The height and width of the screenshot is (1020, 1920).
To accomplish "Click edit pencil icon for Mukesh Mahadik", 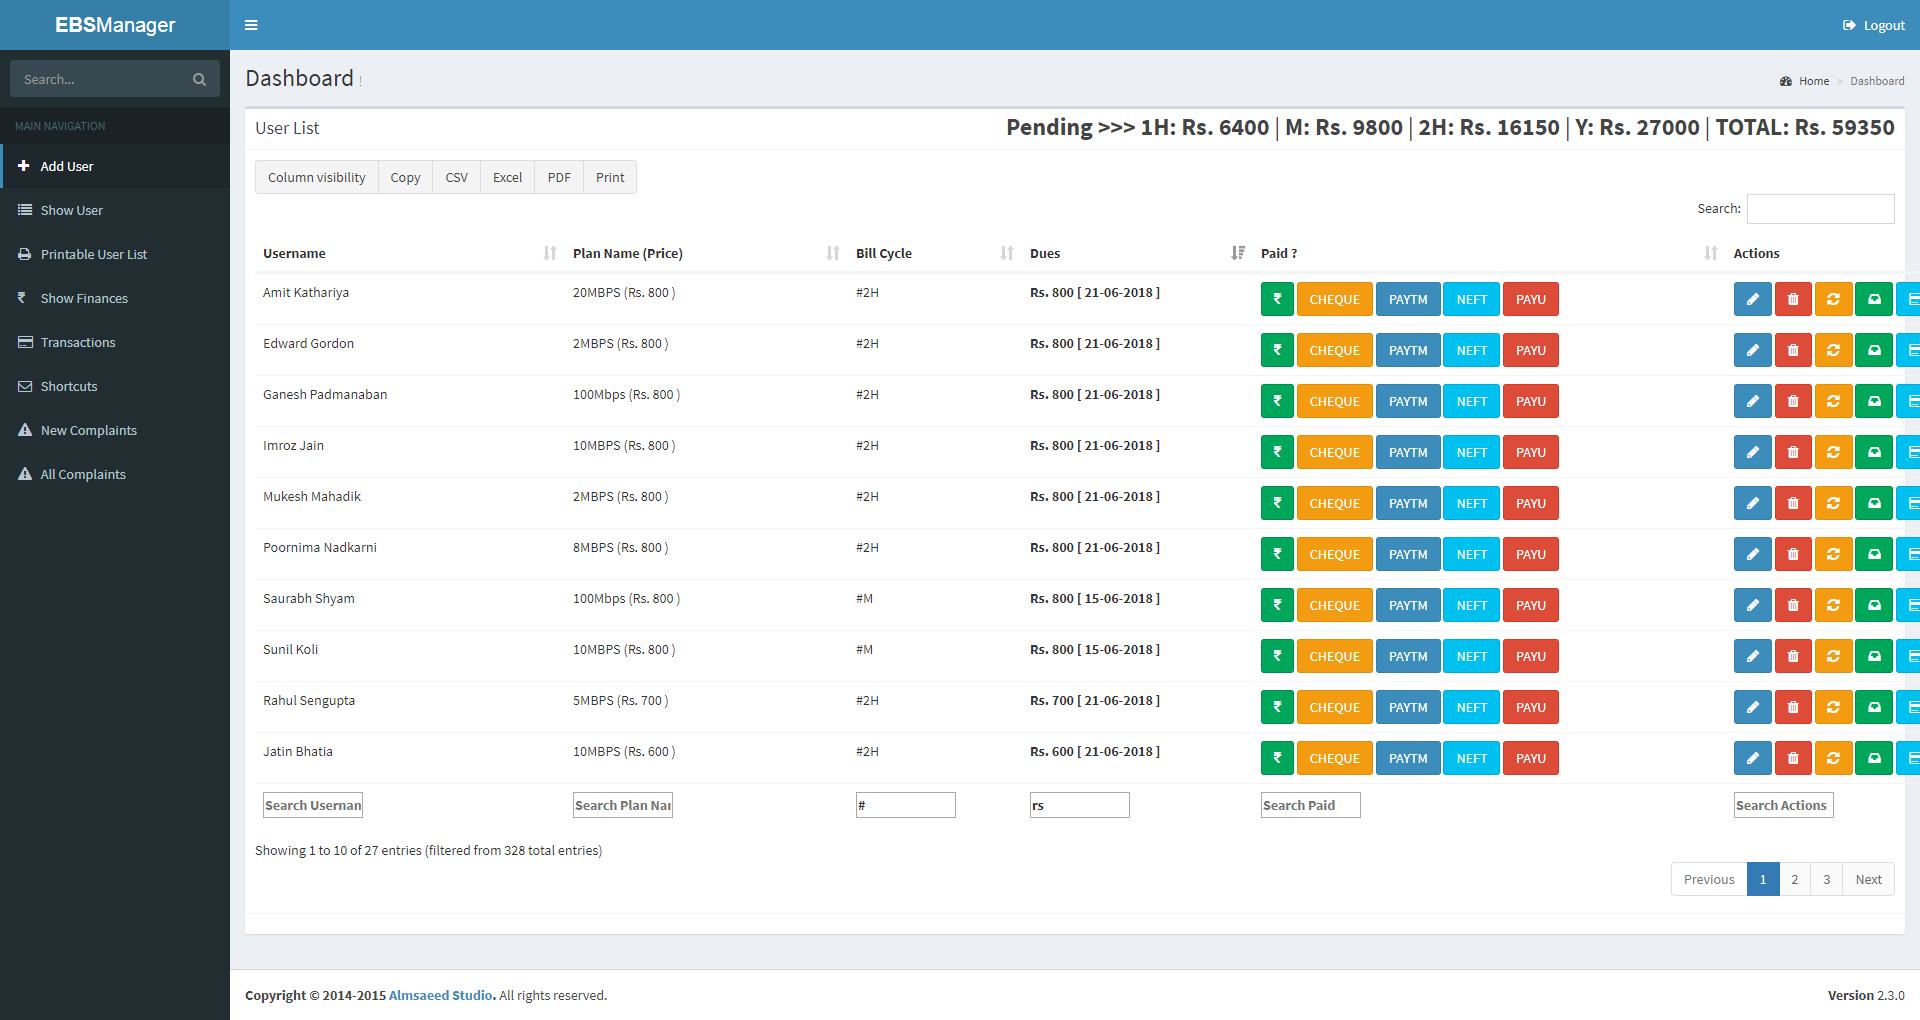I will [1752, 503].
